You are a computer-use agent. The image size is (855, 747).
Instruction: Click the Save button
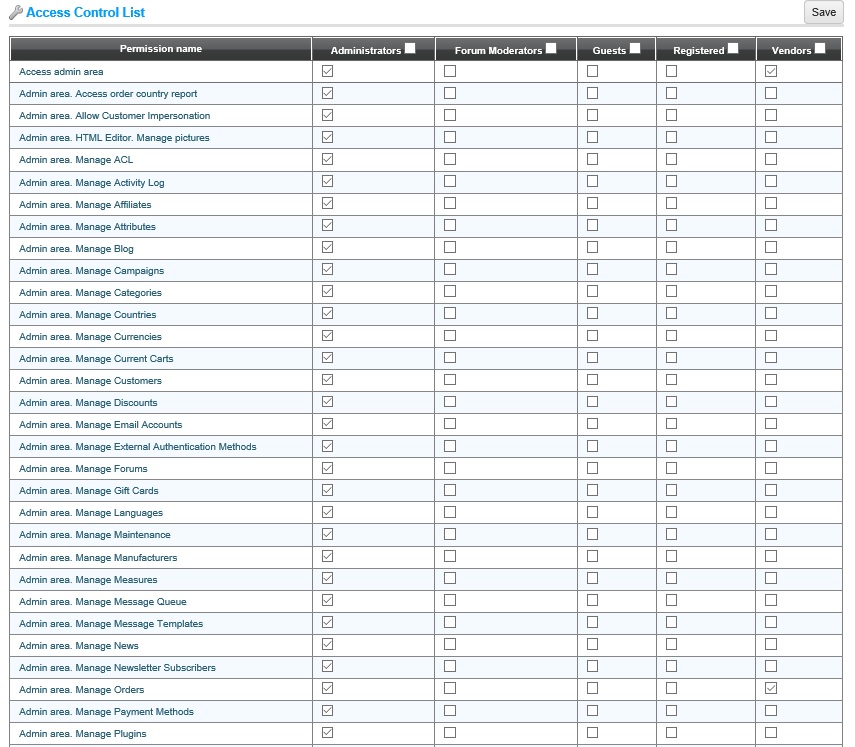(x=823, y=12)
